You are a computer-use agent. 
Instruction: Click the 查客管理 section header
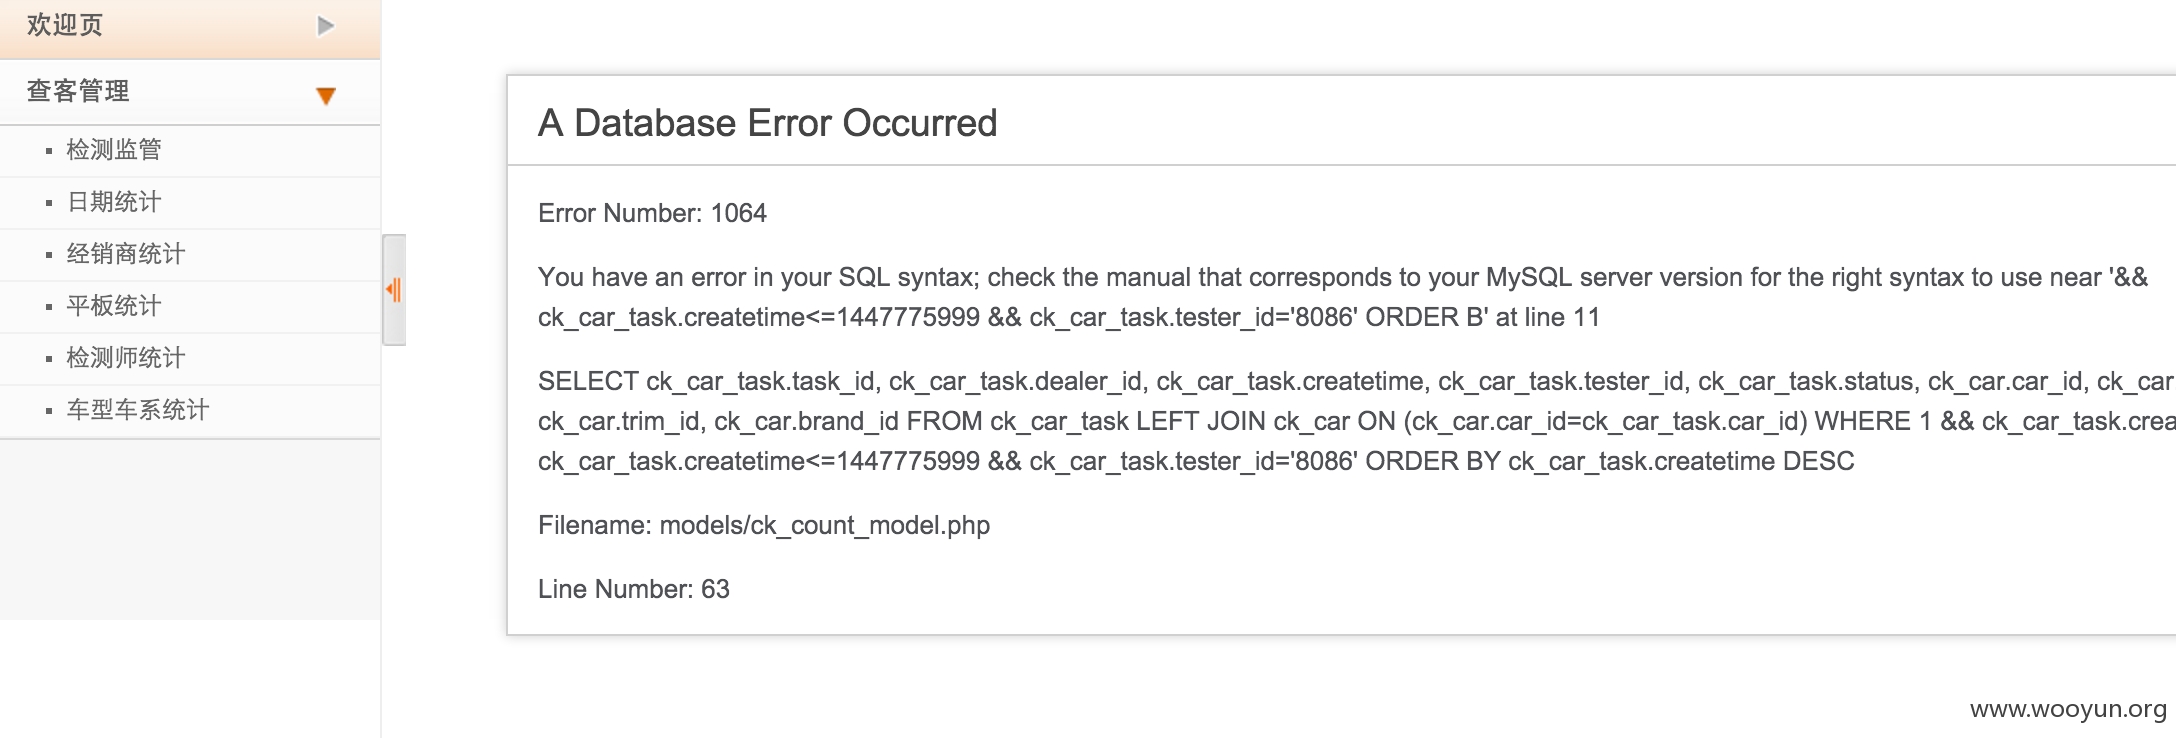pos(190,92)
